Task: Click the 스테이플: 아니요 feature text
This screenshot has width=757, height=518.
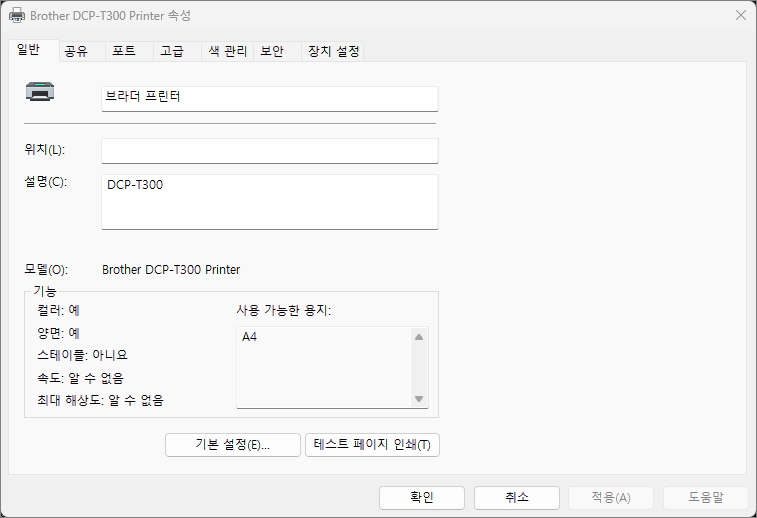Action: pyautogui.click(x=83, y=355)
